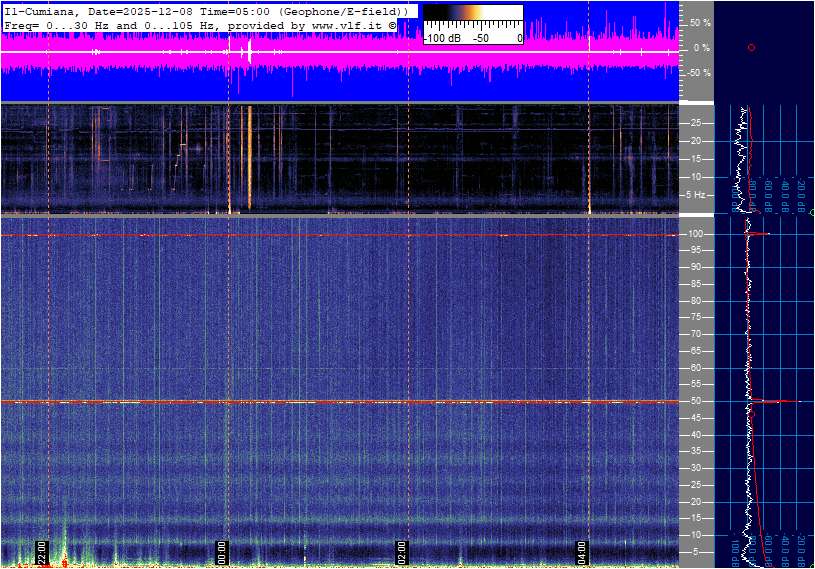
Task: Select the 04:00 time marker label
Action: tap(582, 552)
